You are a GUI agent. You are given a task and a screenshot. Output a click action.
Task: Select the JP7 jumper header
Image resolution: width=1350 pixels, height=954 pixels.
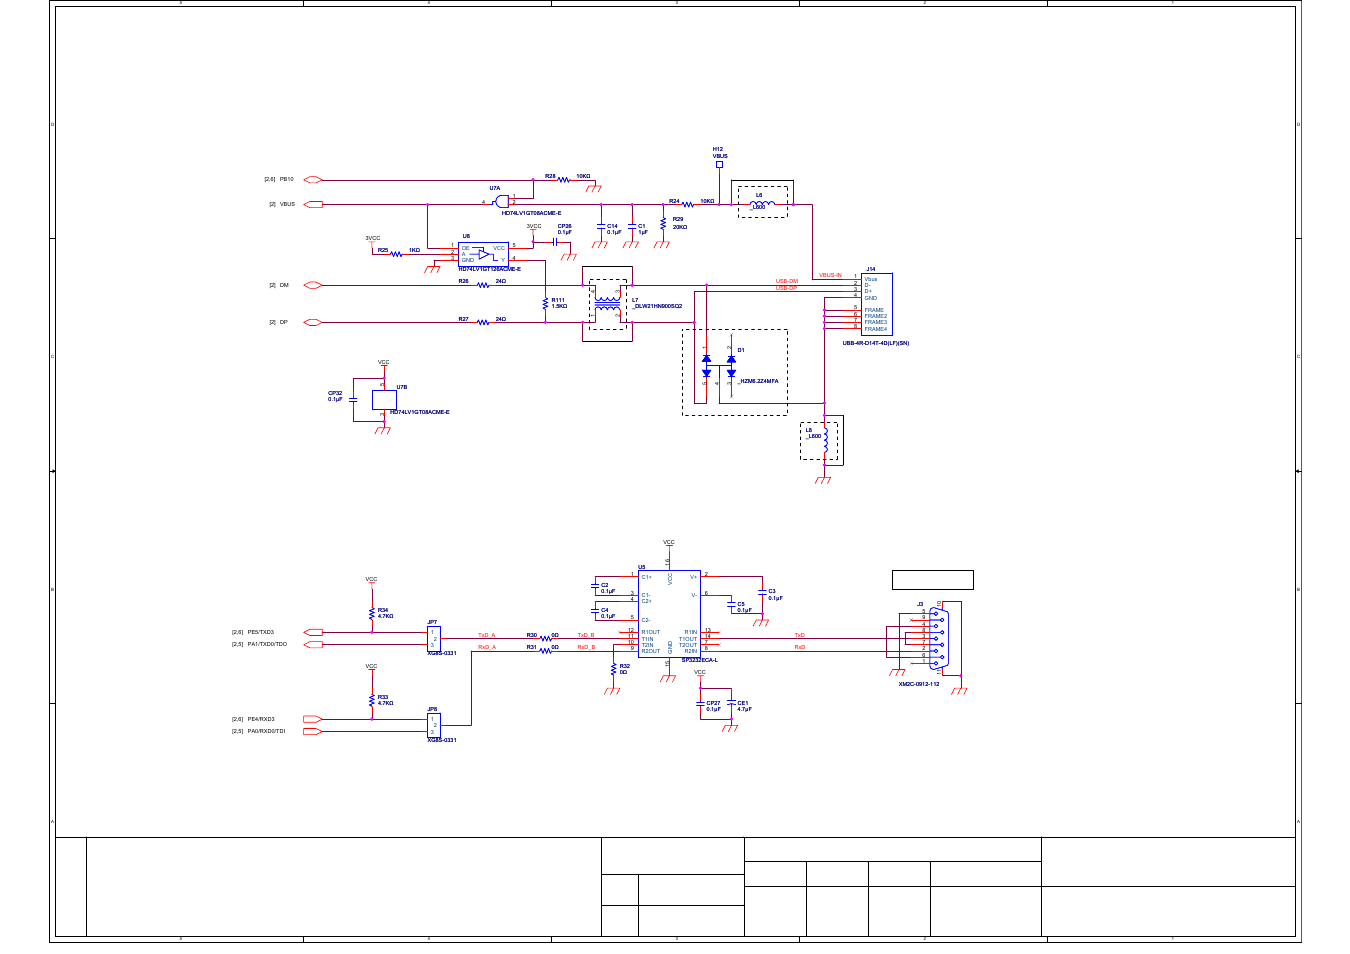click(x=434, y=638)
